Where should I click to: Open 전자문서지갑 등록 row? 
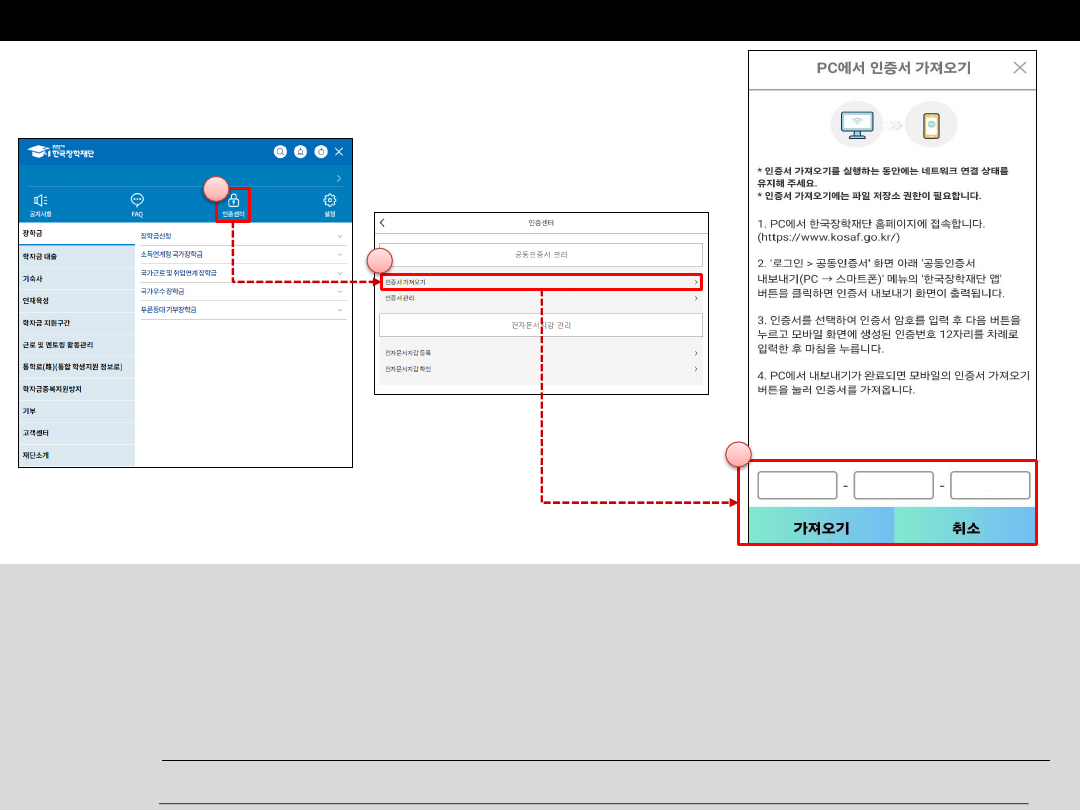click(540, 353)
